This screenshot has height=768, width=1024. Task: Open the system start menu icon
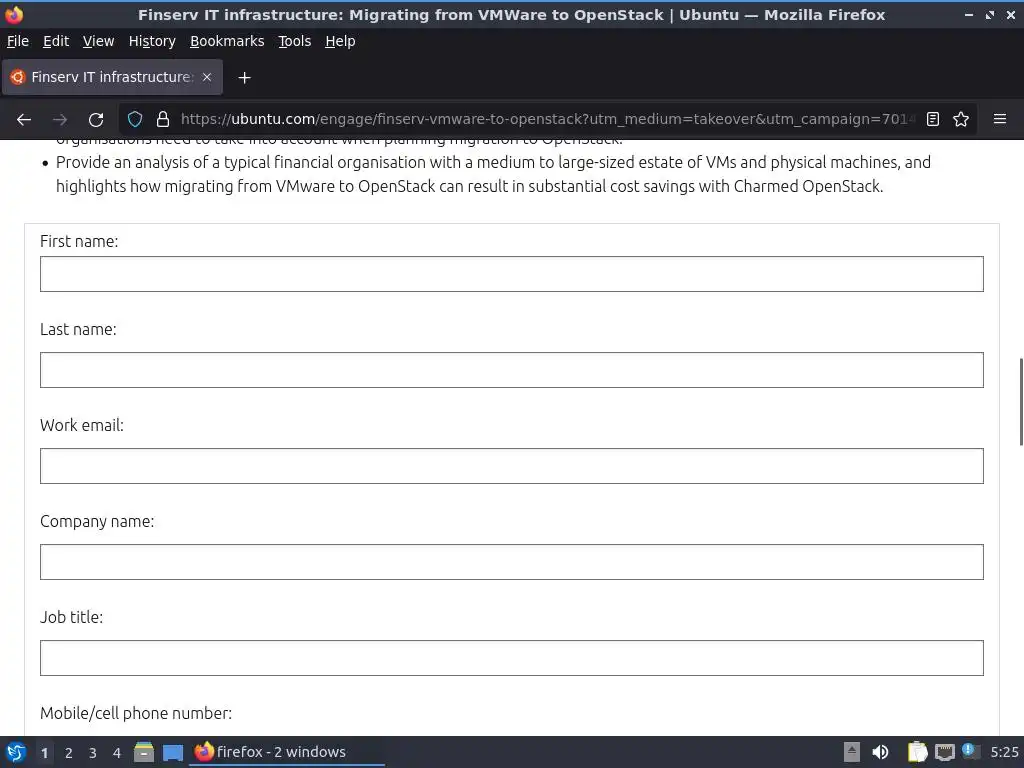pyautogui.click(x=16, y=752)
